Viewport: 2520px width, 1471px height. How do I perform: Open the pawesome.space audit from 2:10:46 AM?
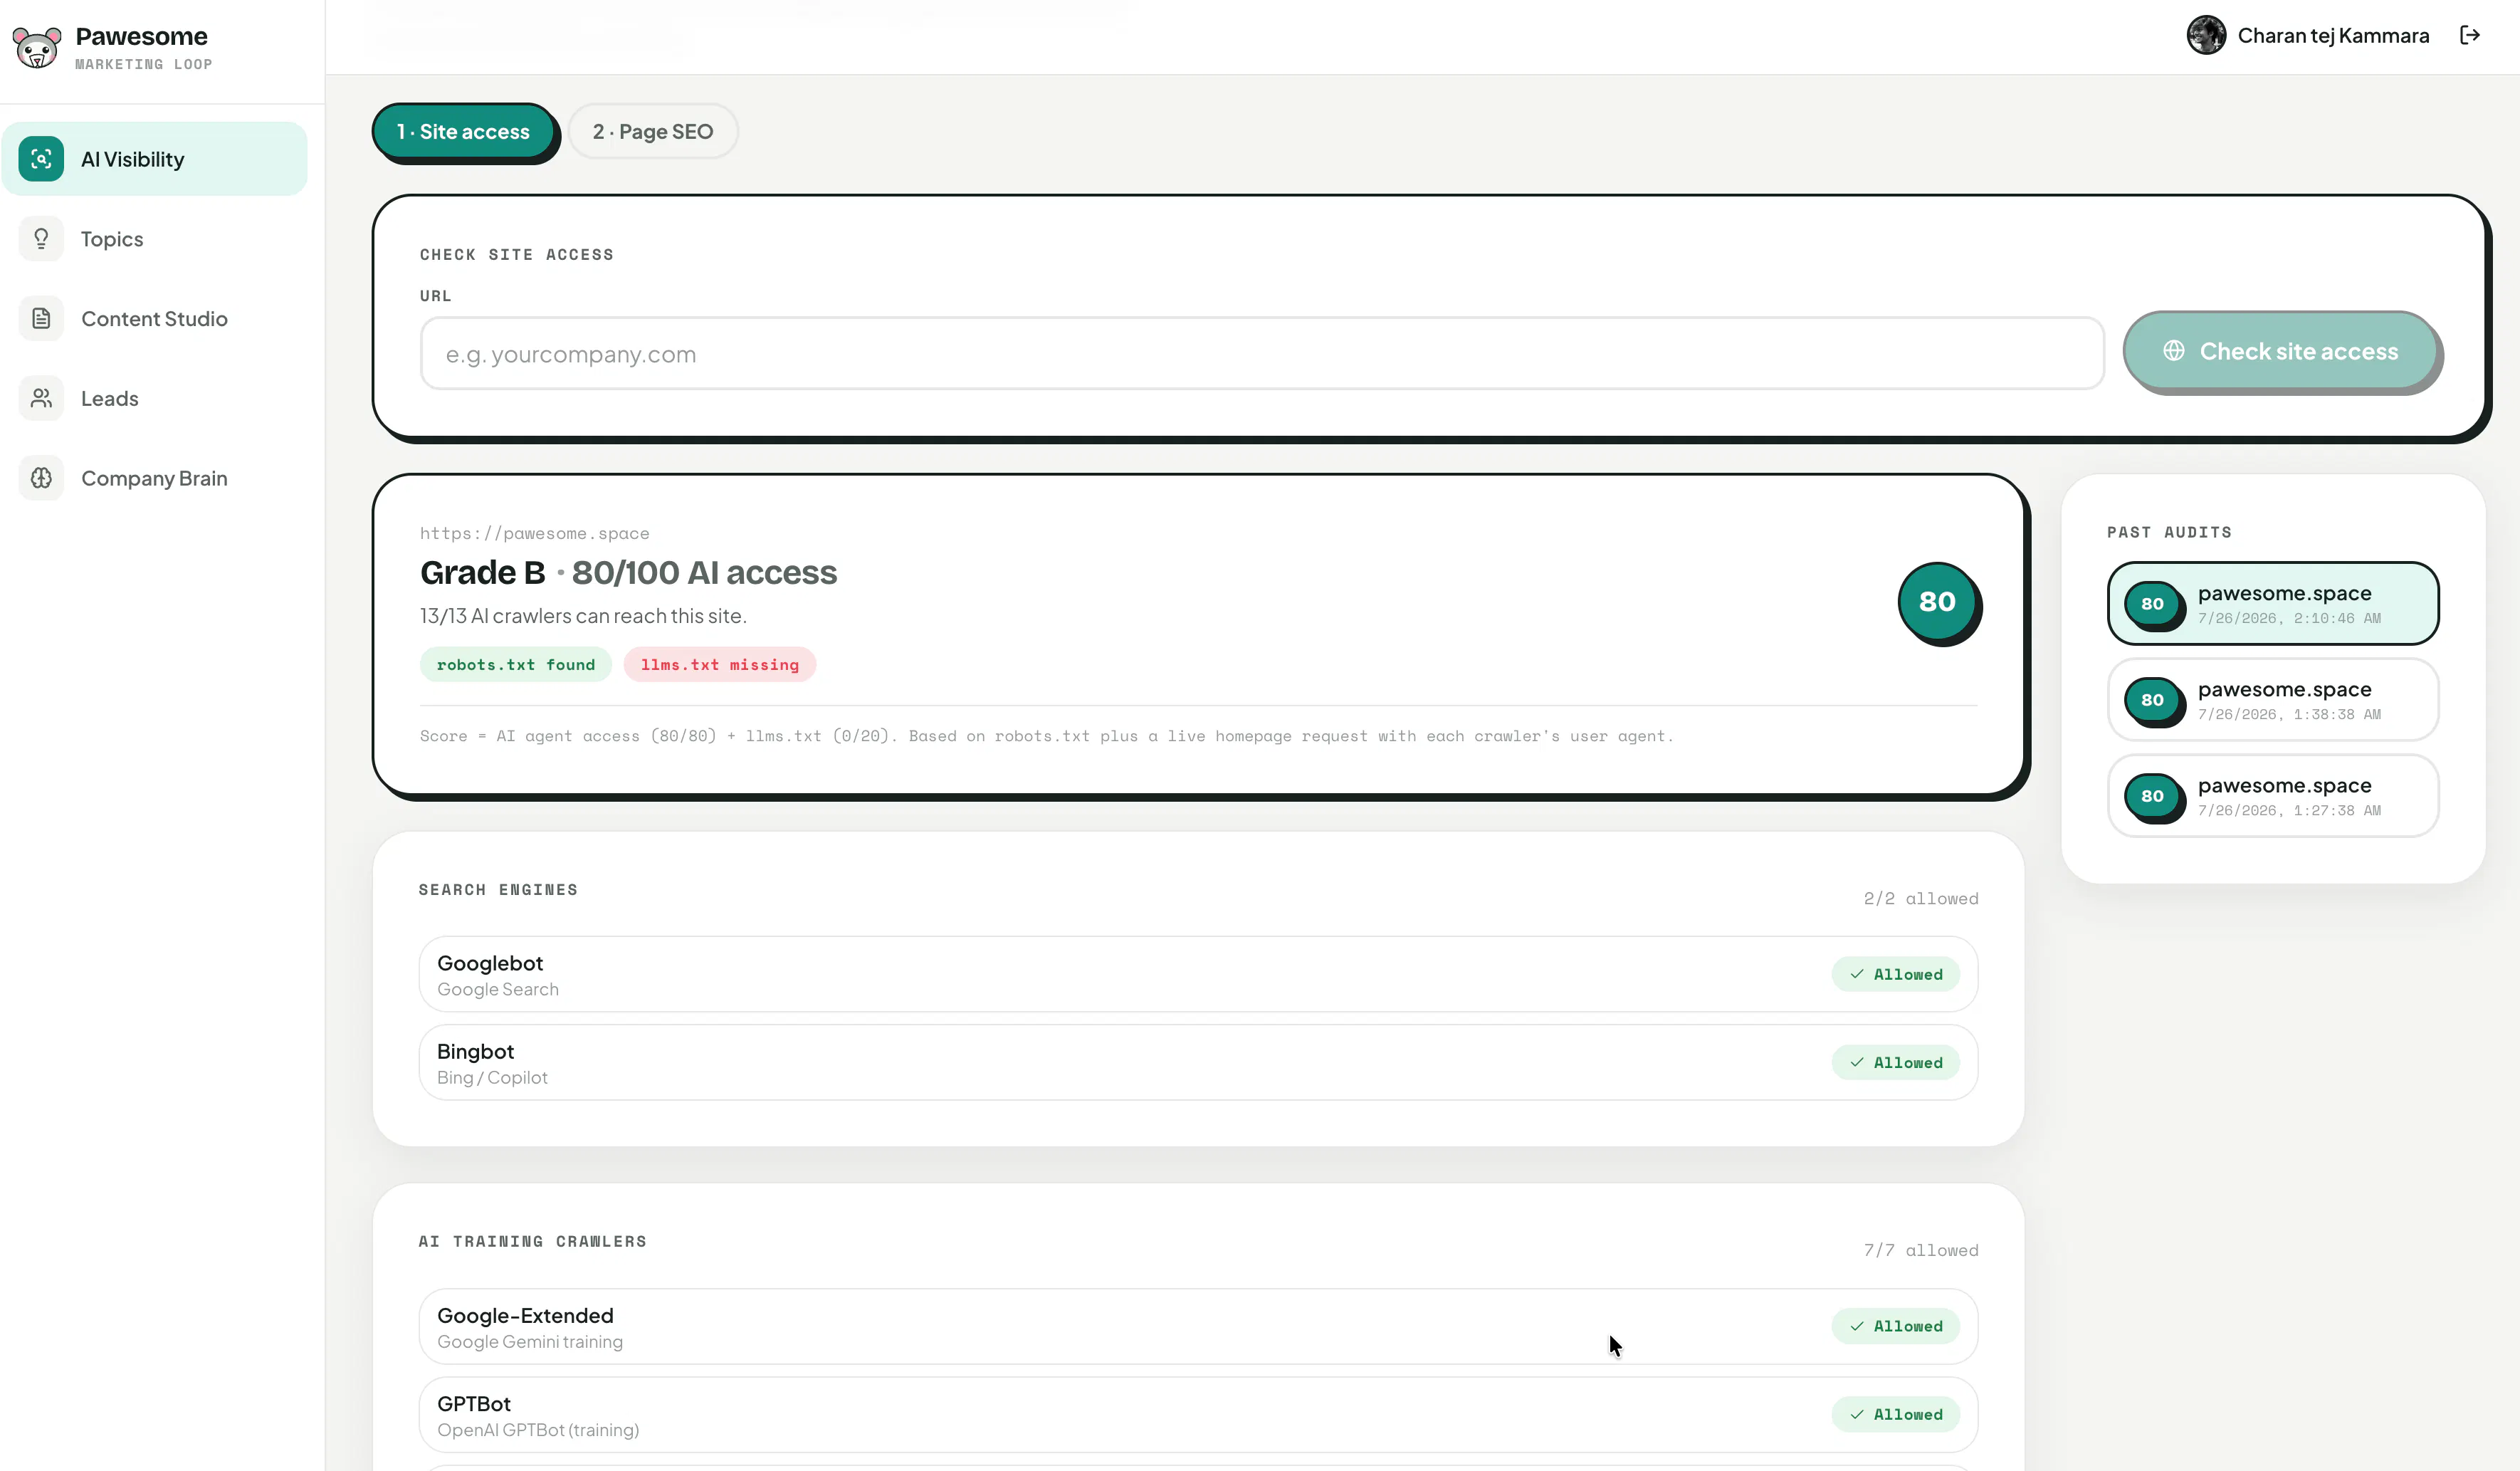point(2273,604)
